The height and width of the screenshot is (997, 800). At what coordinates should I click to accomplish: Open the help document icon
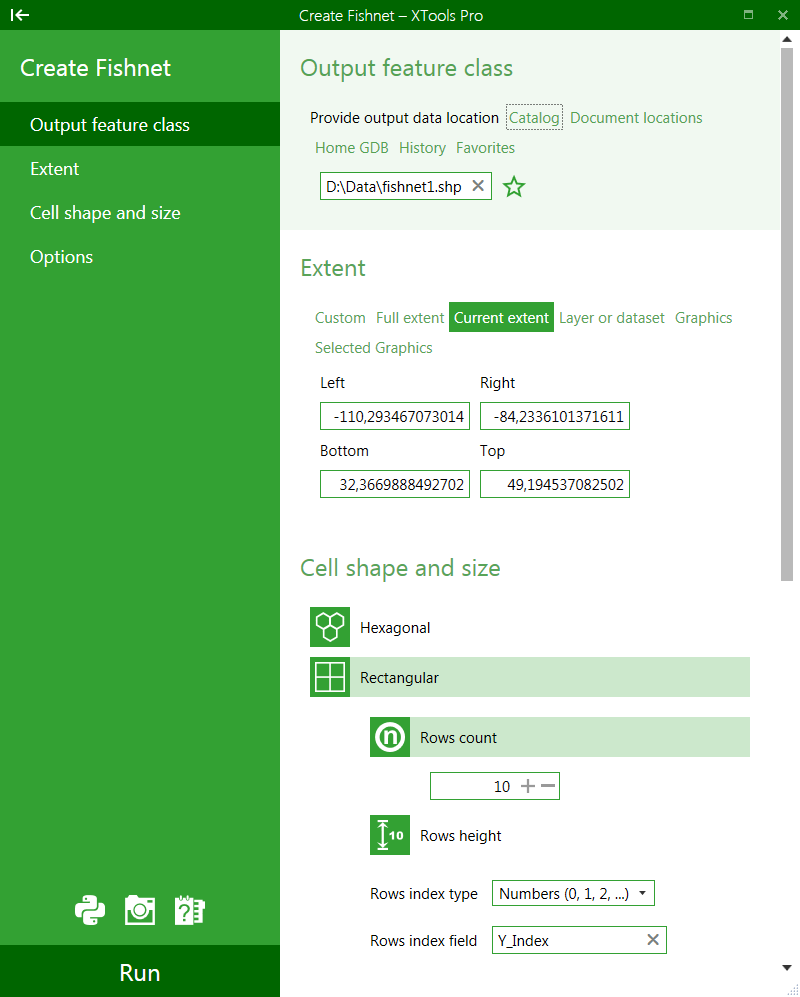[190, 910]
